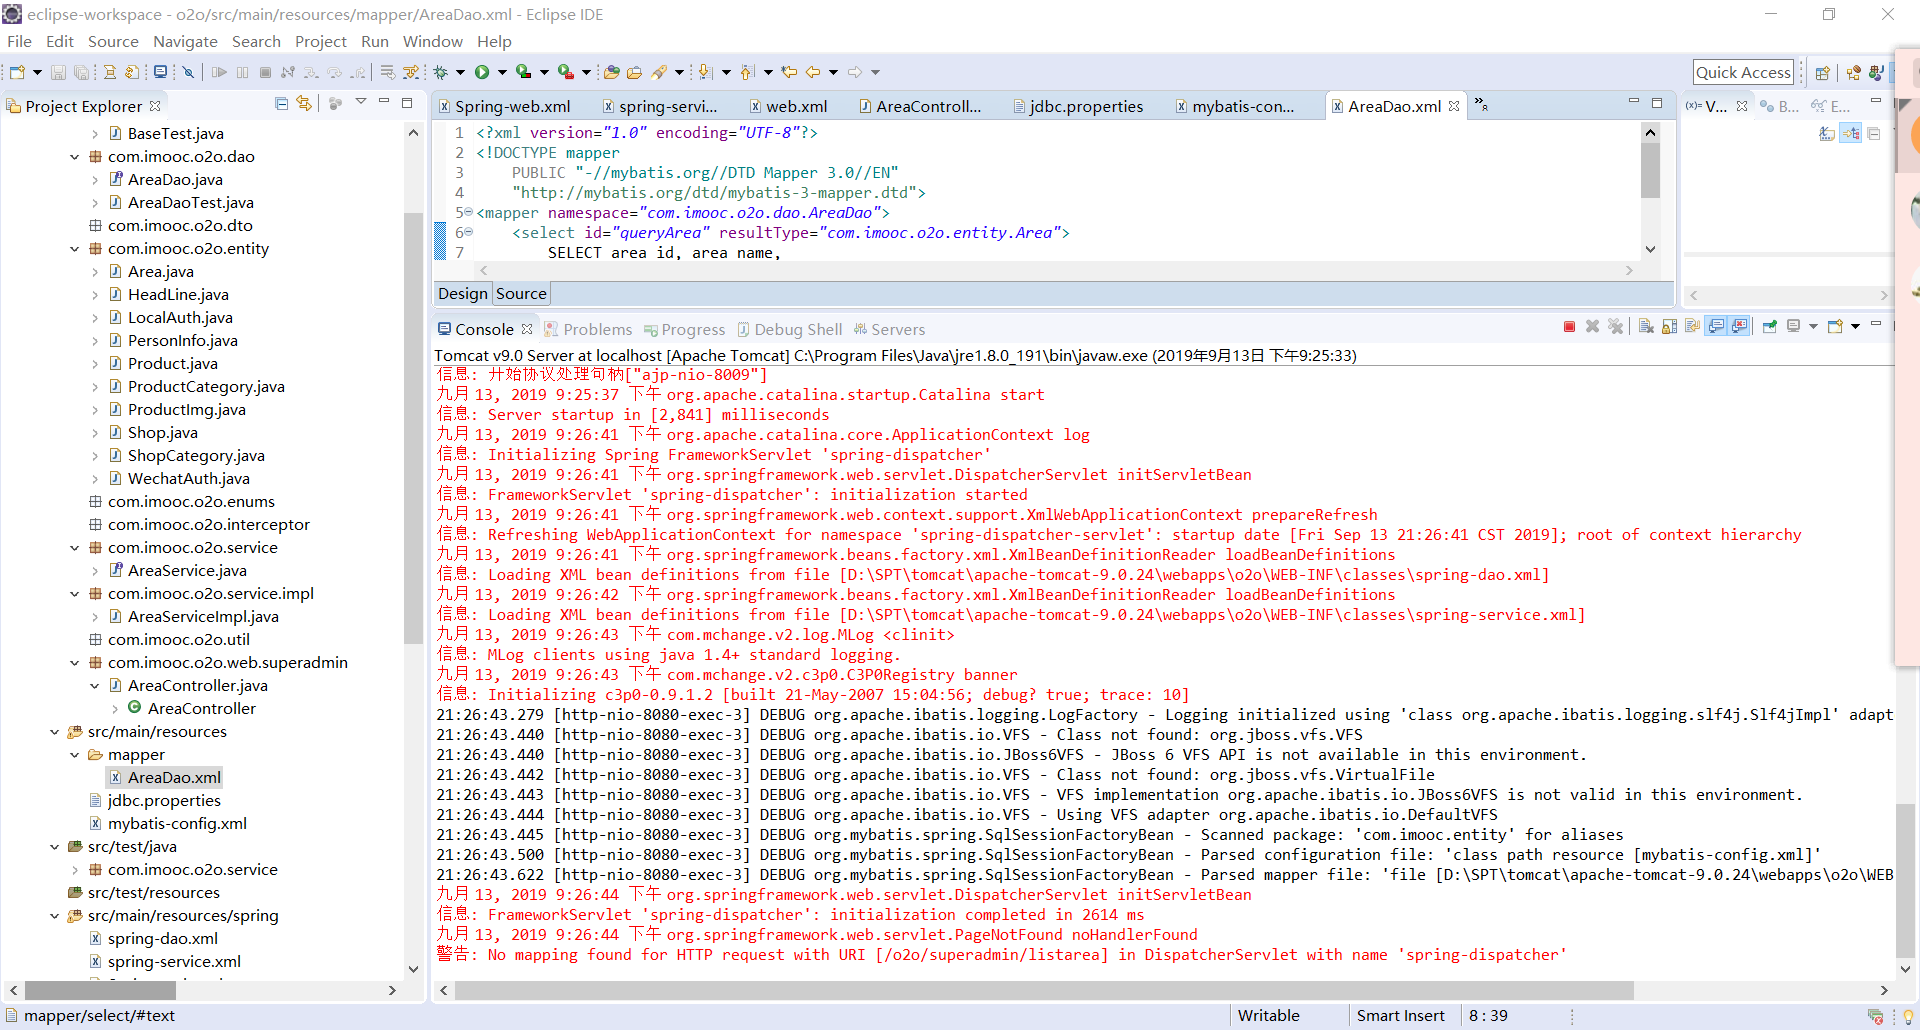Click the Quick Access search field
The height and width of the screenshot is (1030, 1920).
pos(1742,72)
